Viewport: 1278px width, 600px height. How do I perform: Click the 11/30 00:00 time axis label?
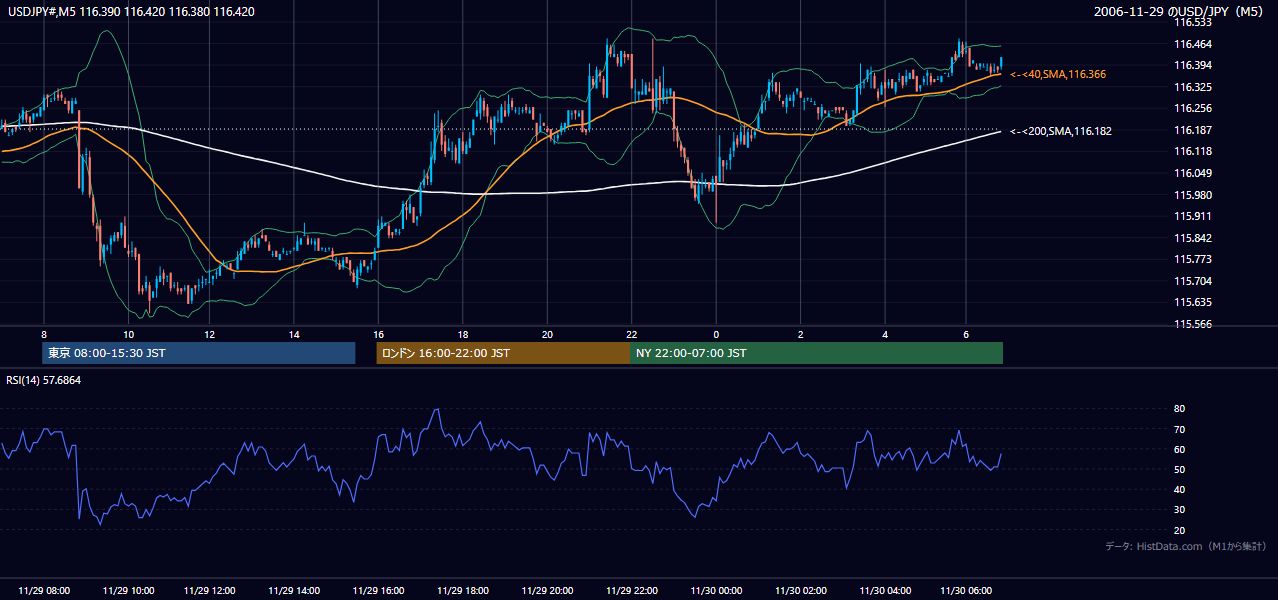pyautogui.click(x=716, y=591)
